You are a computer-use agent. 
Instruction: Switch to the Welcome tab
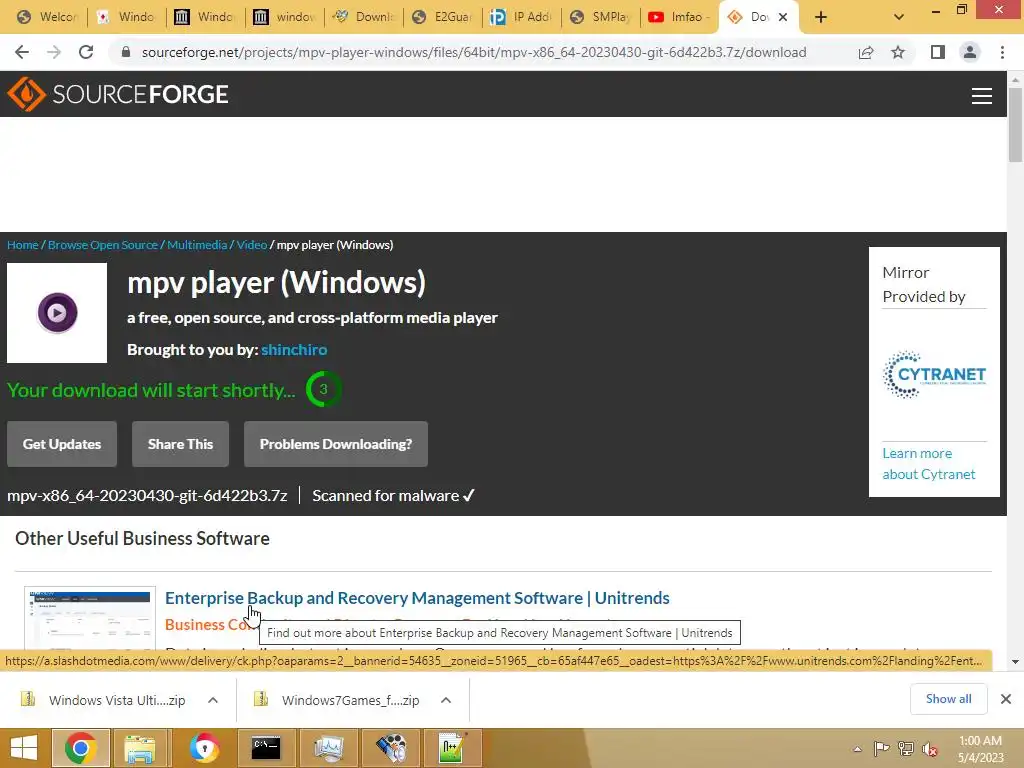[46, 17]
